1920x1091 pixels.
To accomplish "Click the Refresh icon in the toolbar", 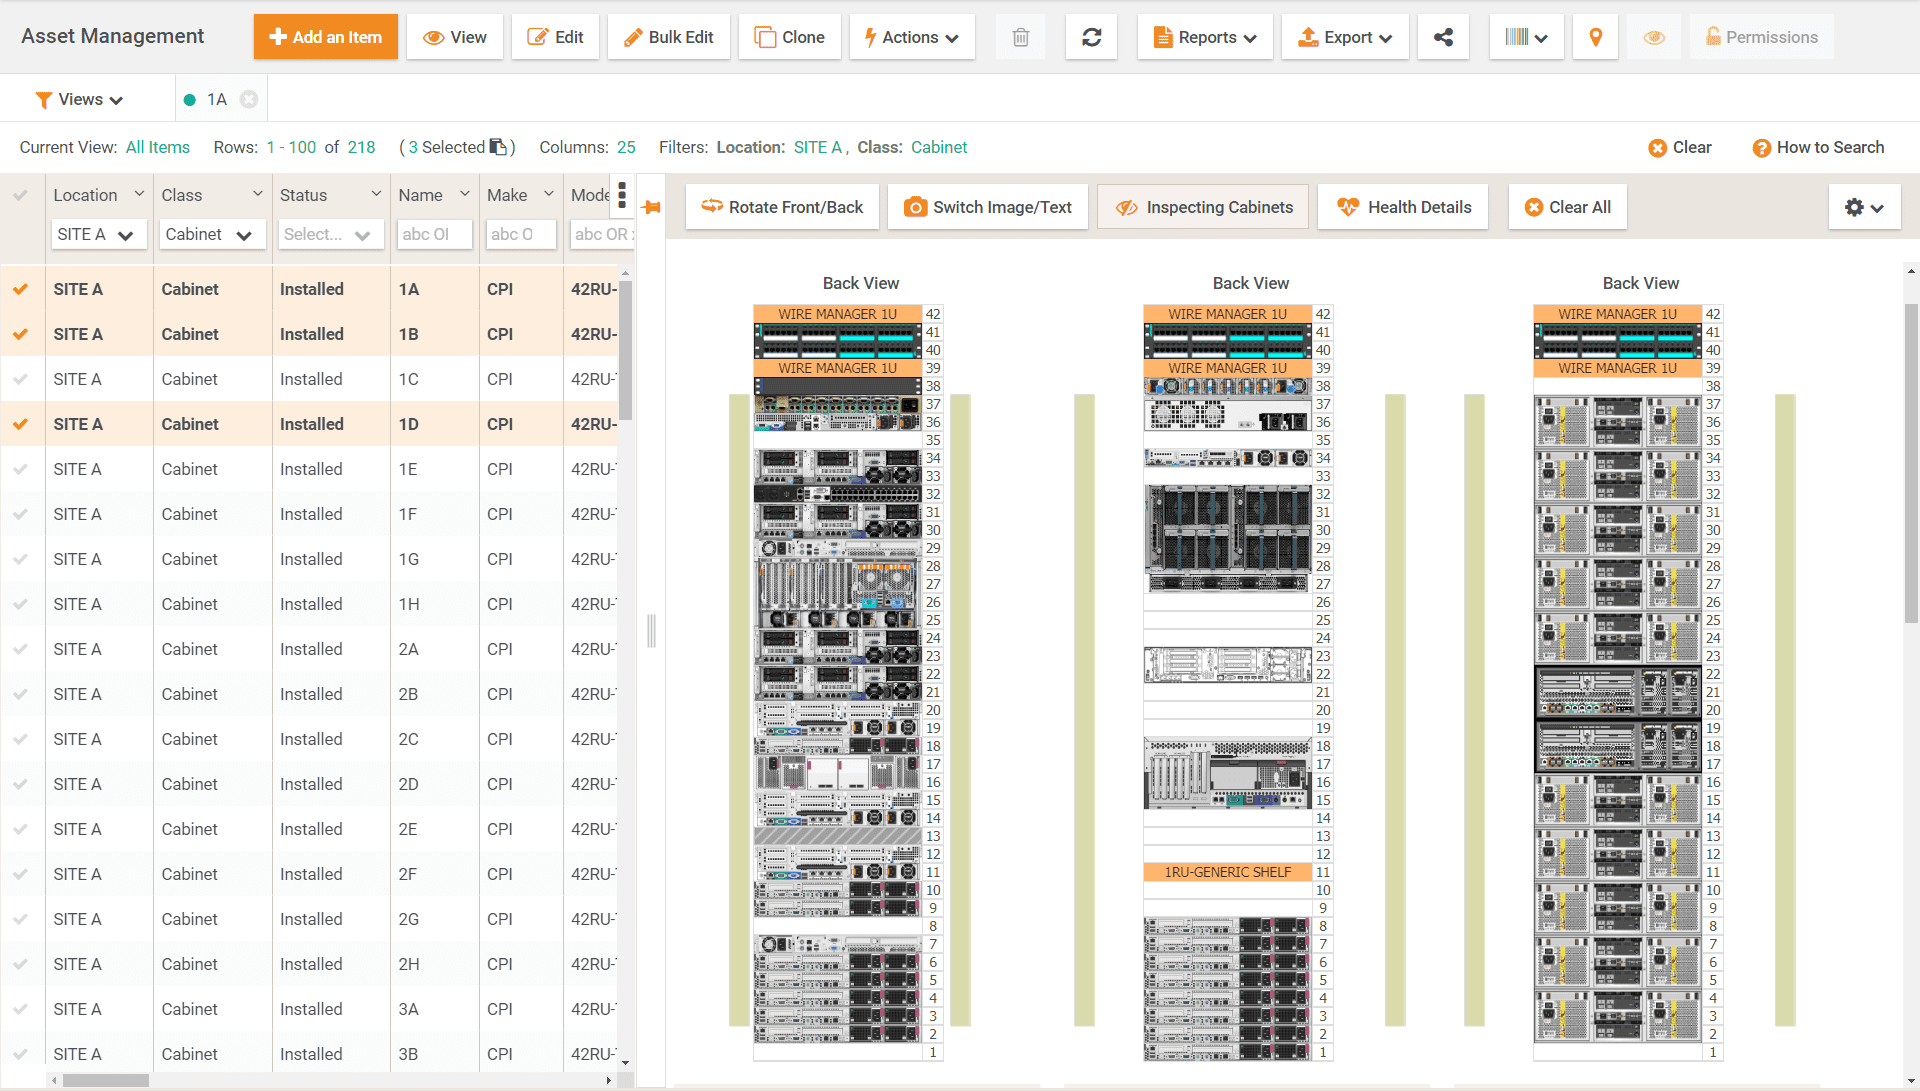I will (1091, 37).
